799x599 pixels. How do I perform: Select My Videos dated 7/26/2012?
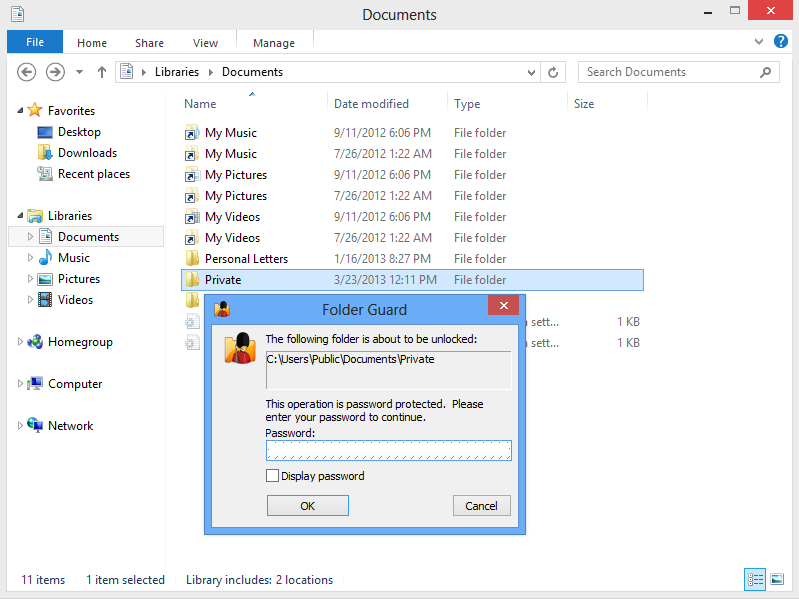pos(412,238)
